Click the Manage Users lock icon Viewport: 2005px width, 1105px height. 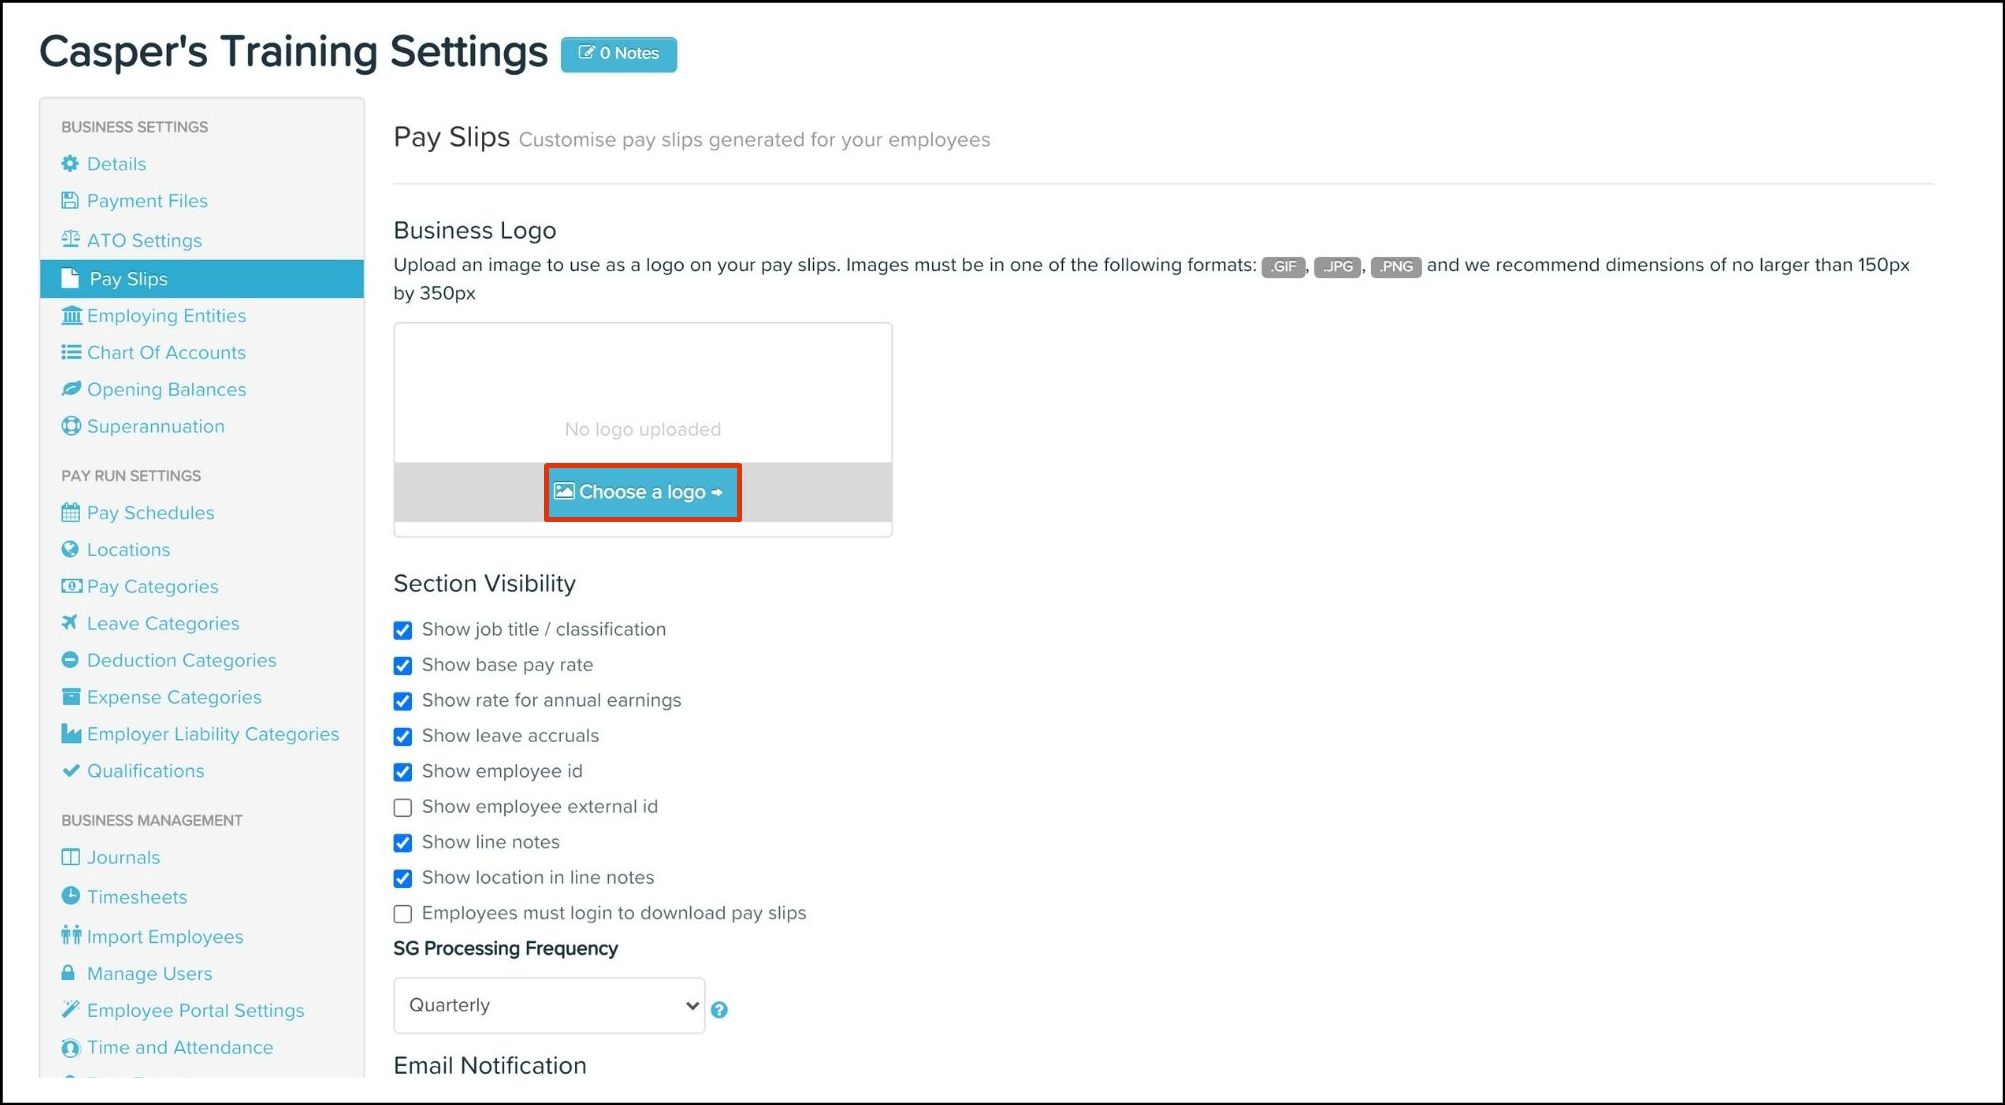click(69, 973)
